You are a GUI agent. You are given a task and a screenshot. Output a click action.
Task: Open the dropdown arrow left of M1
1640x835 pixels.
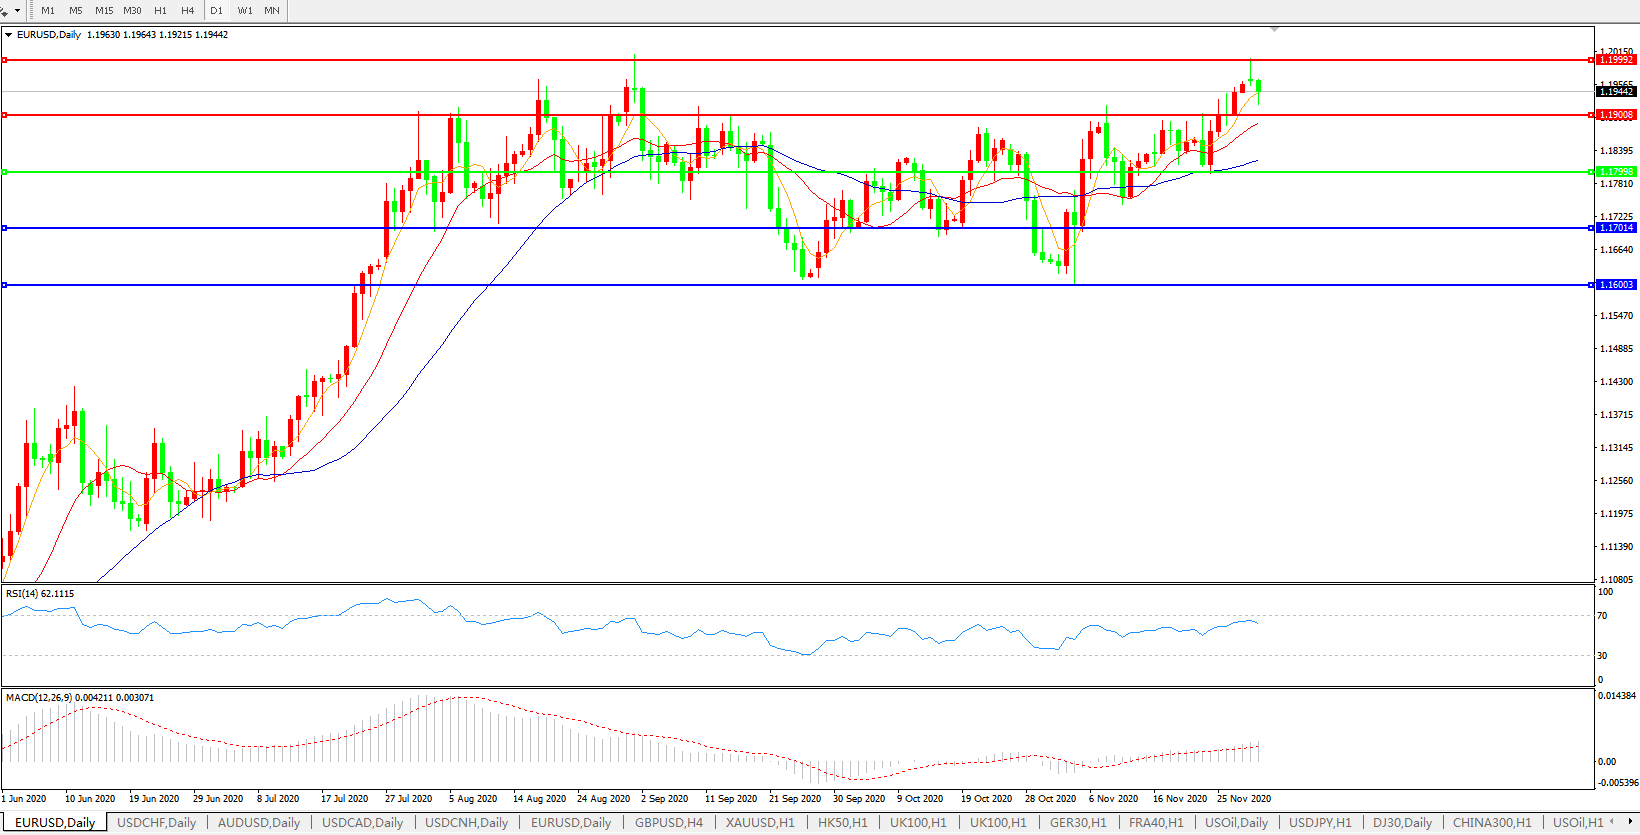tap(17, 11)
